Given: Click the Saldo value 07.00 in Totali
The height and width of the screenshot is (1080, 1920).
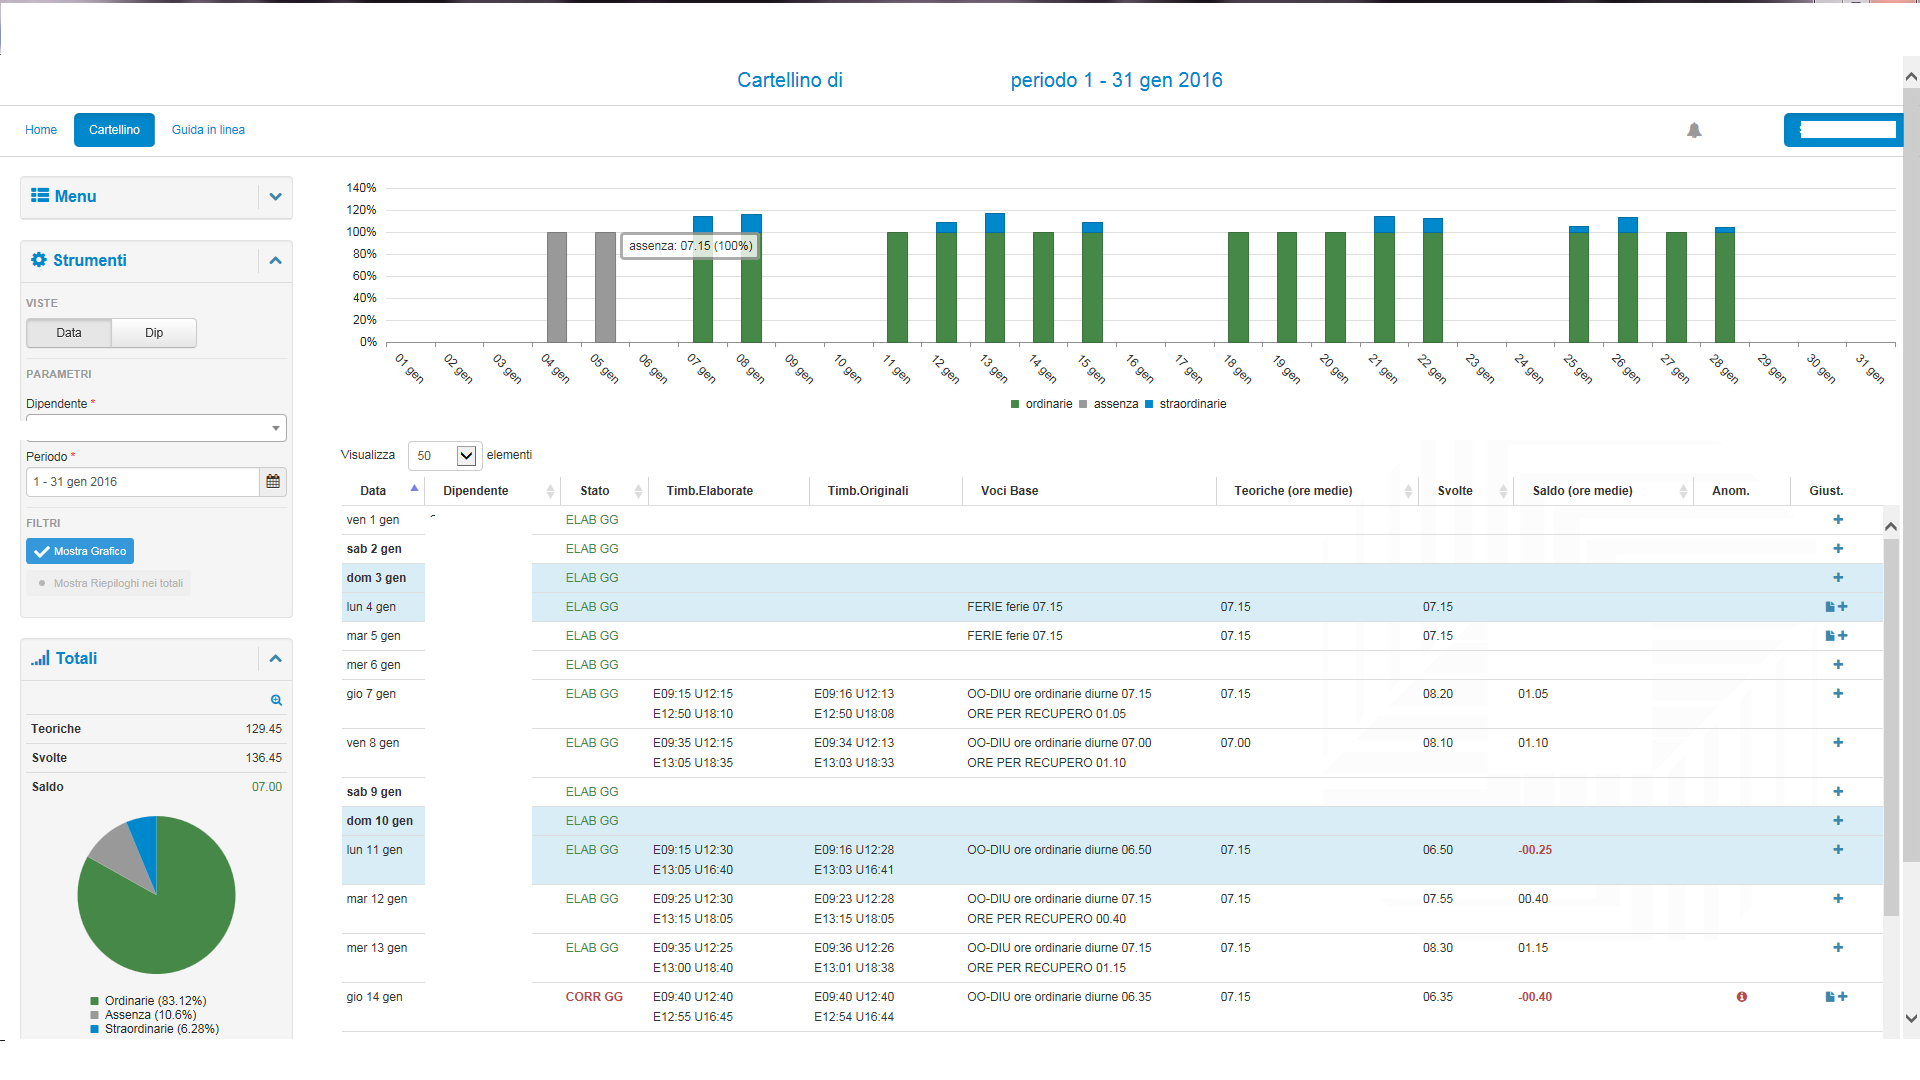Looking at the screenshot, I should coord(267,787).
